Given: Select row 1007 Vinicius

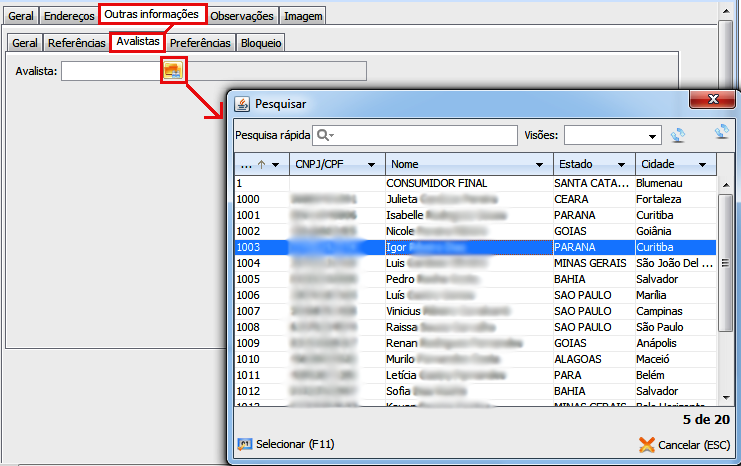Looking at the screenshot, I should (x=475, y=311).
